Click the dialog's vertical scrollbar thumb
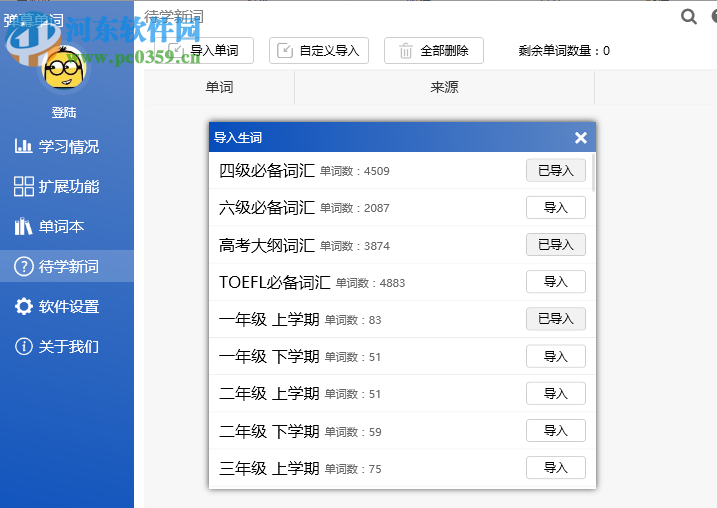Screen dimensions: 717x508 click(594, 172)
